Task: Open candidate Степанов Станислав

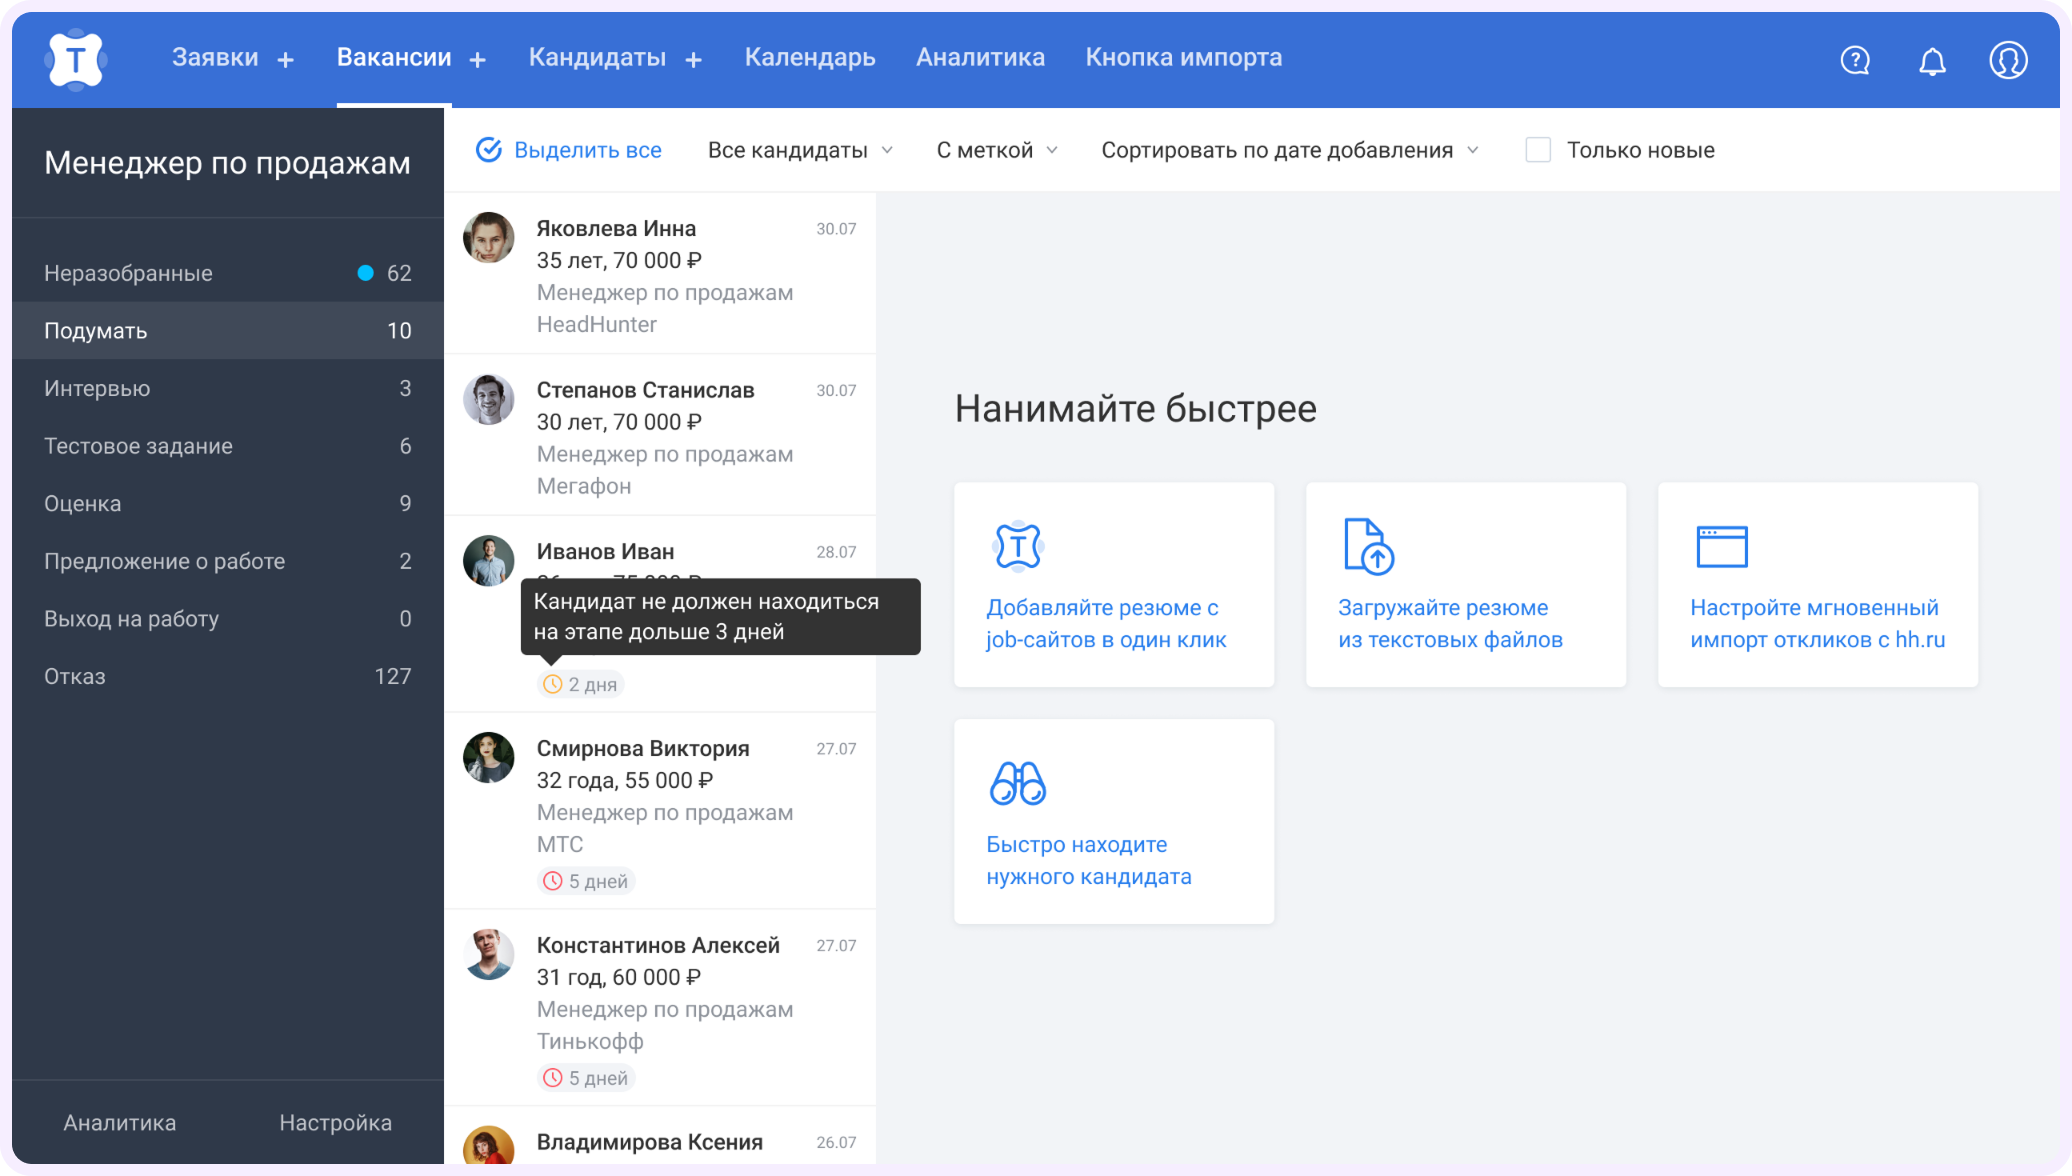Action: [660, 435]
